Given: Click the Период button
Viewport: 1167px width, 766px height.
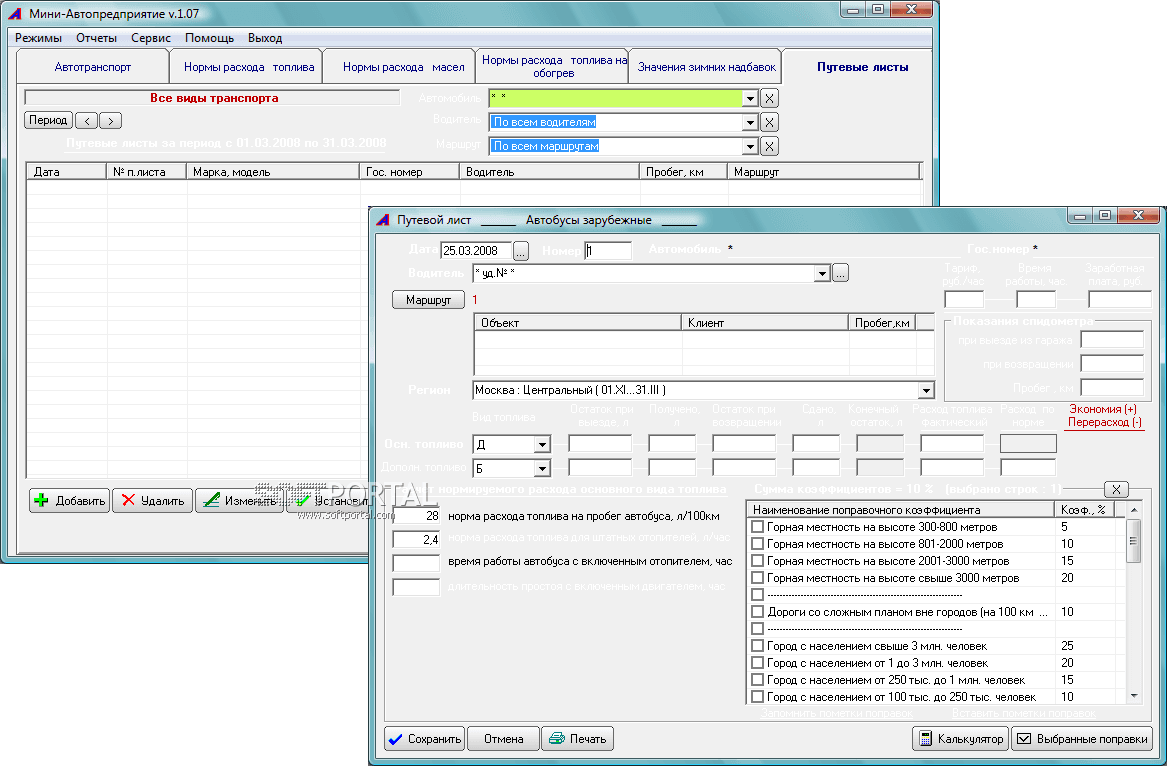Looking at the screenshot, I should [48, 120].
